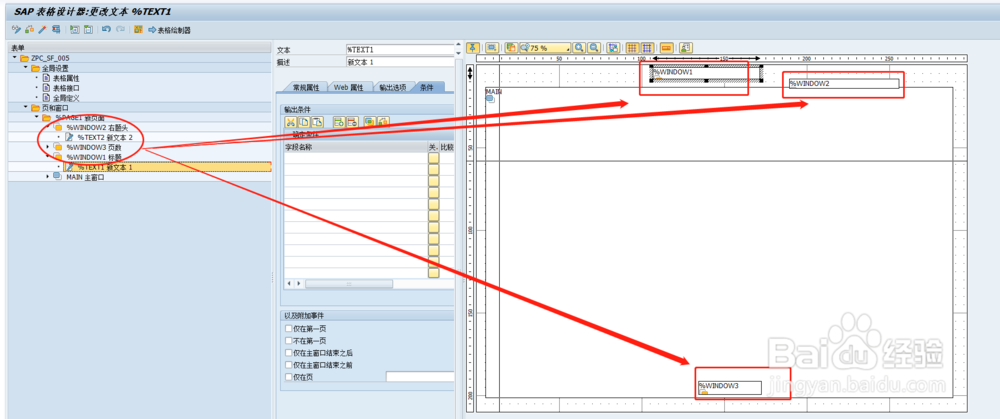Viewport: 1000px width, 419px height.
Task: Select 表格属性 in the tree
Action: [66, 78]
